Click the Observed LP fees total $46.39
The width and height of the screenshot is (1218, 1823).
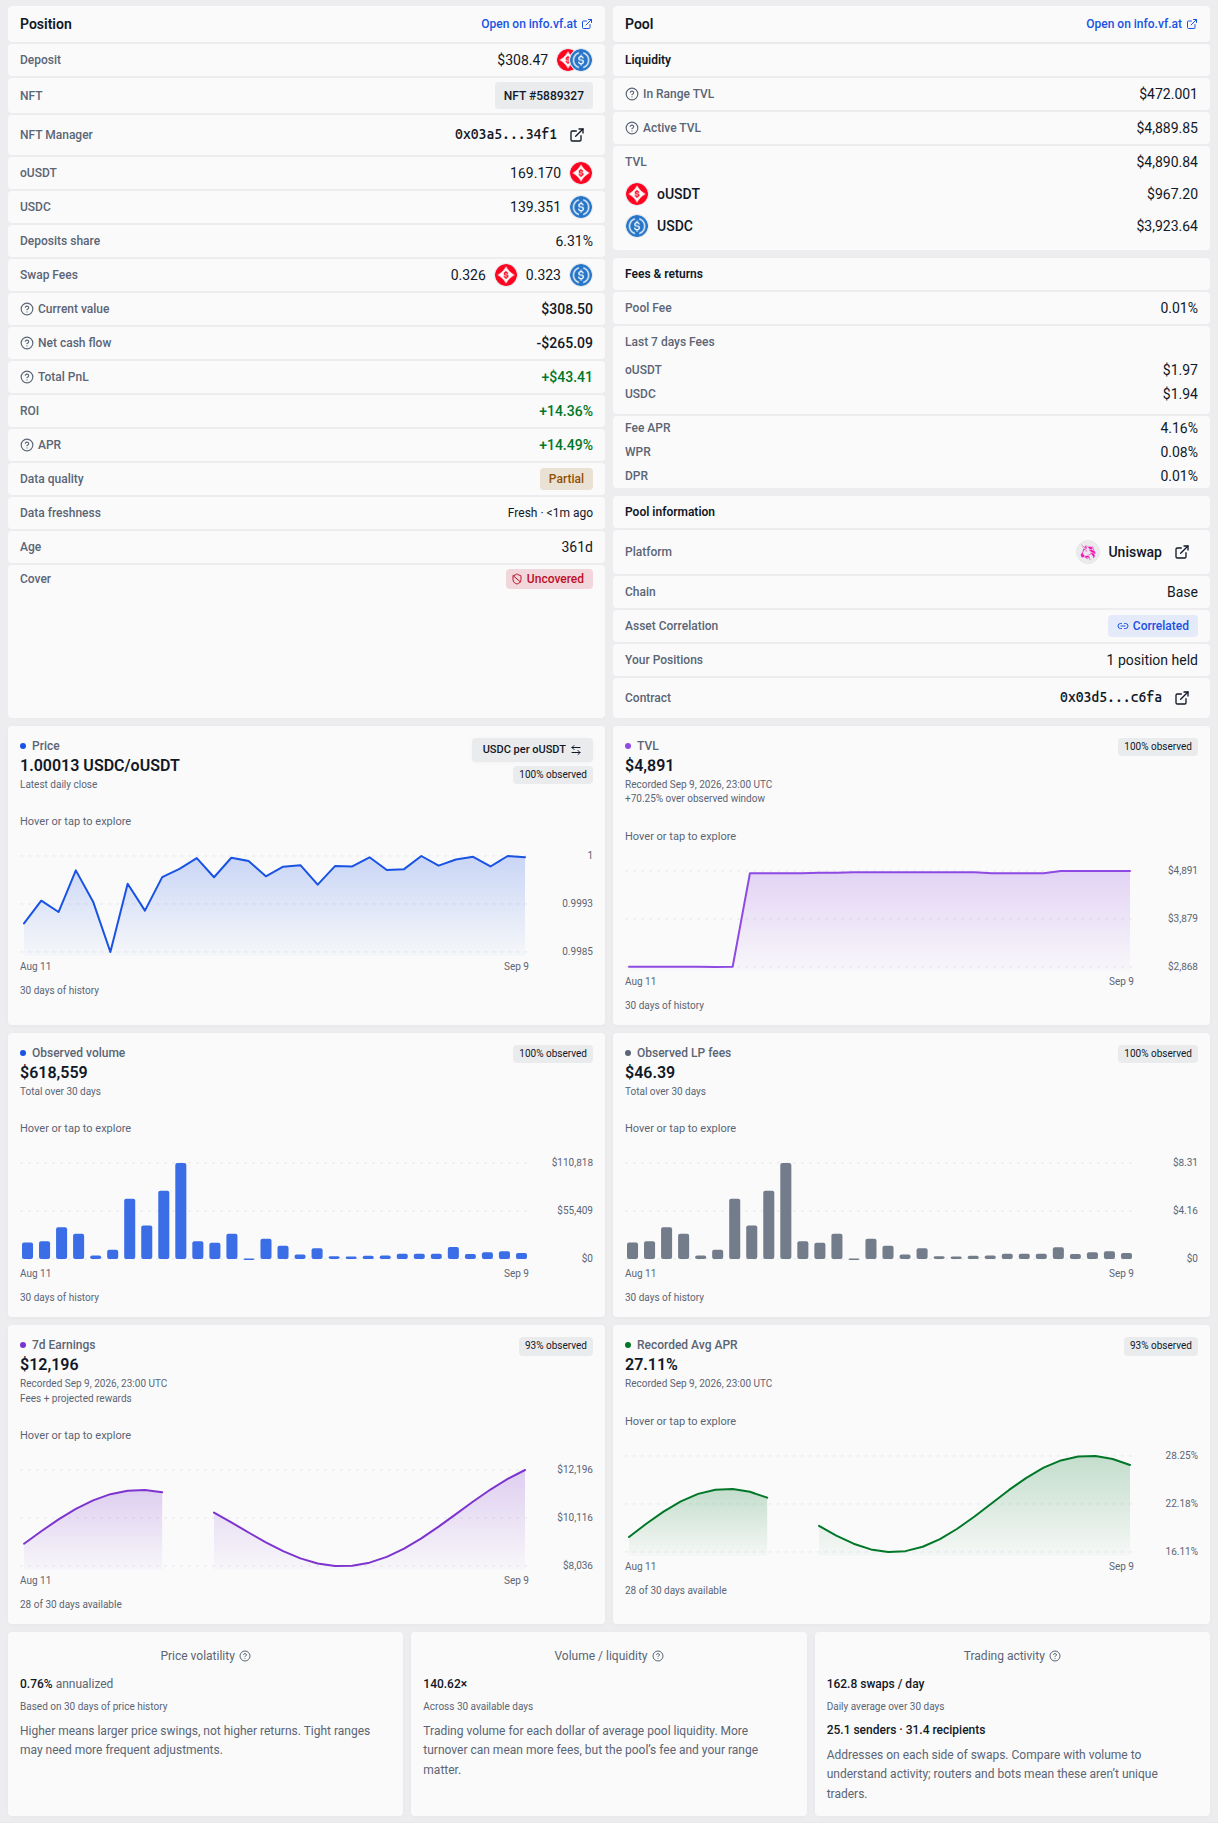650,1072
